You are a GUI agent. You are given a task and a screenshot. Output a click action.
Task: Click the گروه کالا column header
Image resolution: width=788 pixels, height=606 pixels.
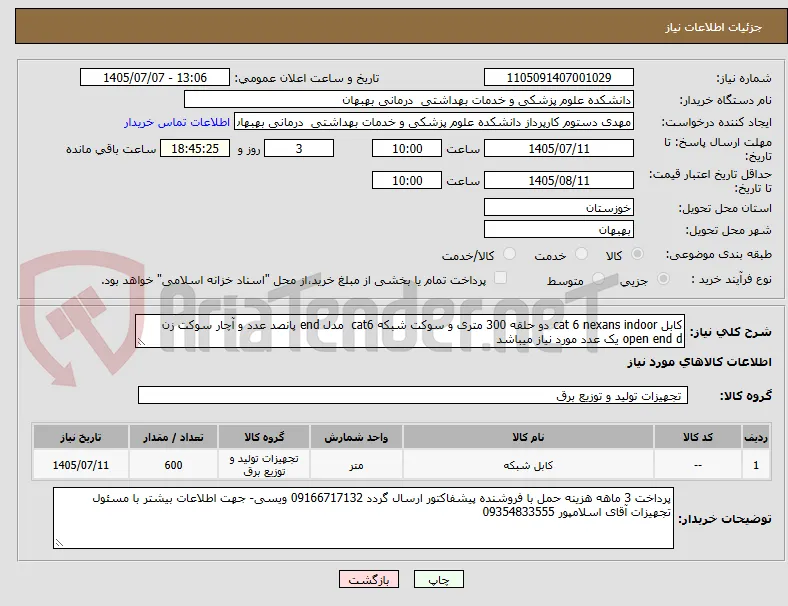pos(264,437)
